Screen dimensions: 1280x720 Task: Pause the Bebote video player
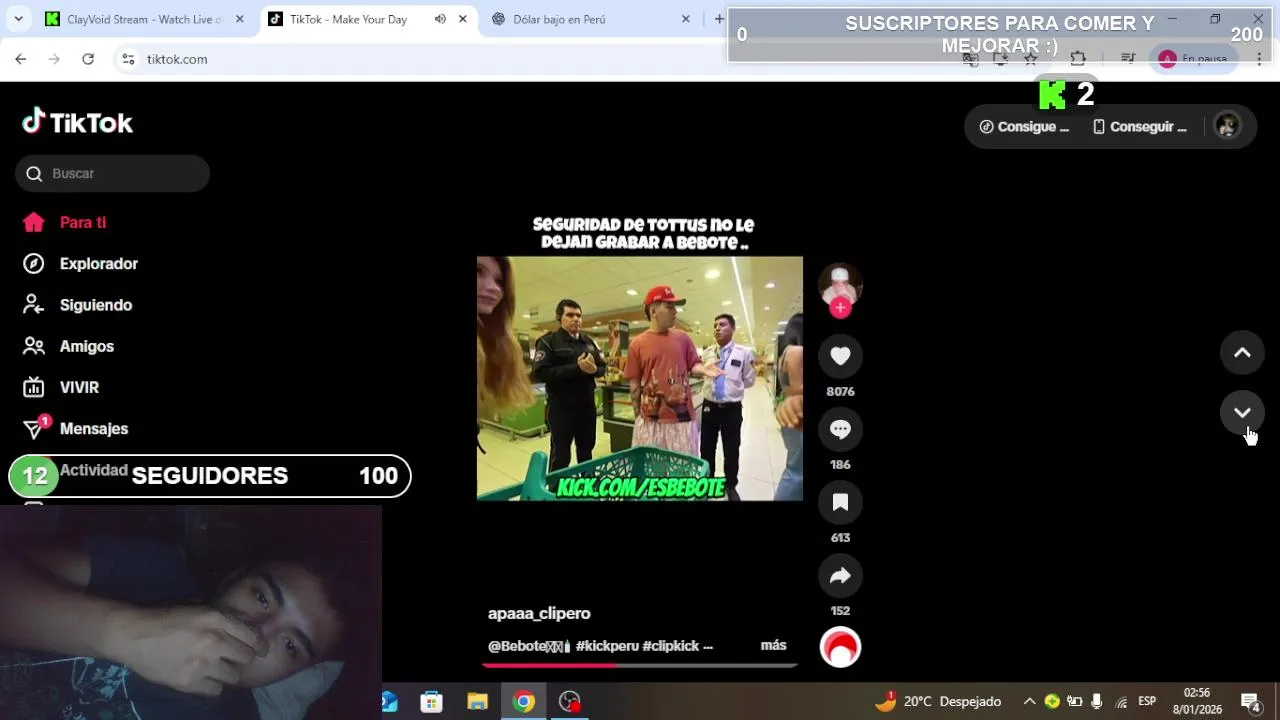click(640, 378)
